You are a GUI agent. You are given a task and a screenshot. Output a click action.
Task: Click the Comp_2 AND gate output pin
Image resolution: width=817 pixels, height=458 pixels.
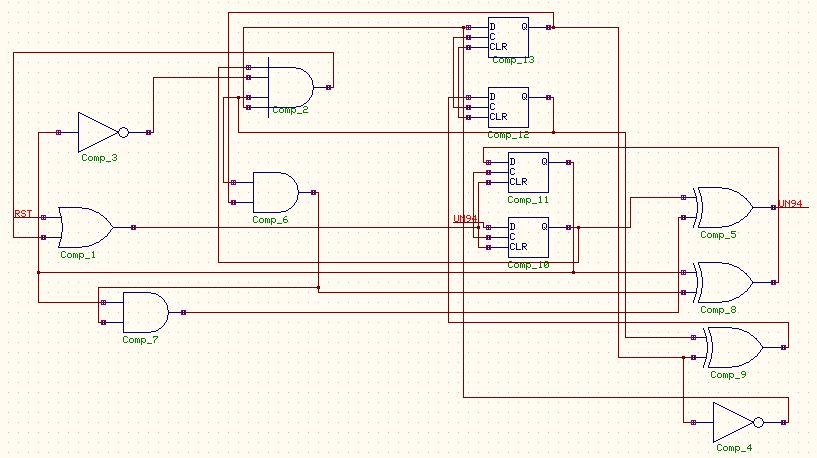click(328, 88)
